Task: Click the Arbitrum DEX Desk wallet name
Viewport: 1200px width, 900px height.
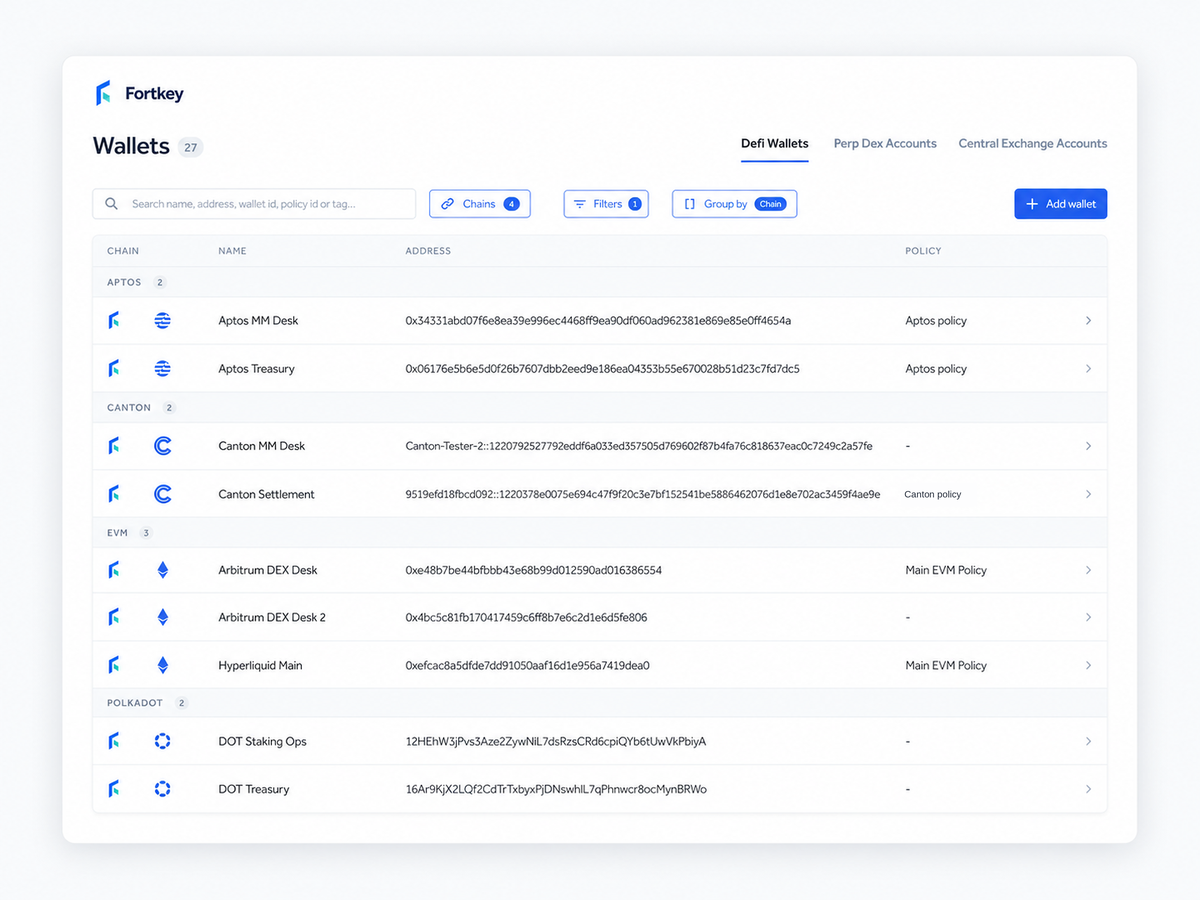Action: point(268,570)
